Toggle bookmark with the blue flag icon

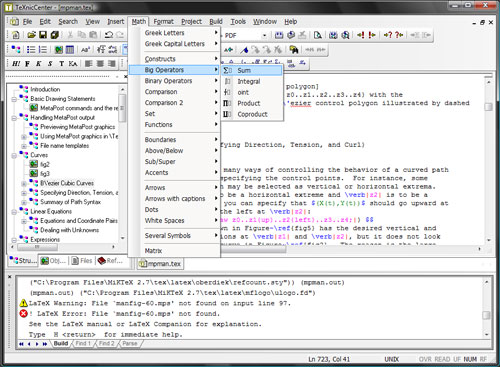pos(244,50)
